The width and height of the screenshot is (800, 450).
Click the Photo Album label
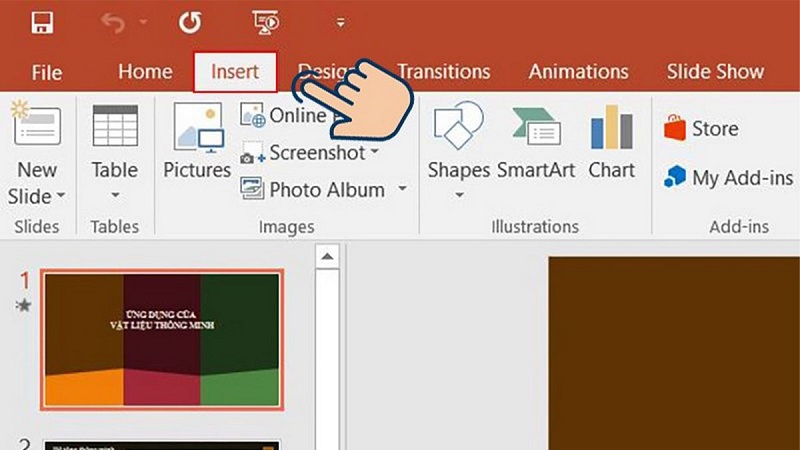point(327,190)
